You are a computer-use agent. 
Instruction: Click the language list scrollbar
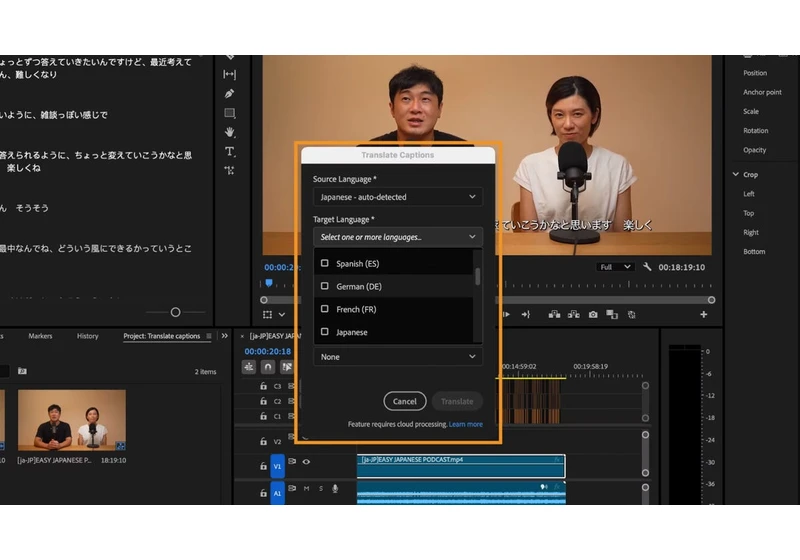[x=478, y=277]
